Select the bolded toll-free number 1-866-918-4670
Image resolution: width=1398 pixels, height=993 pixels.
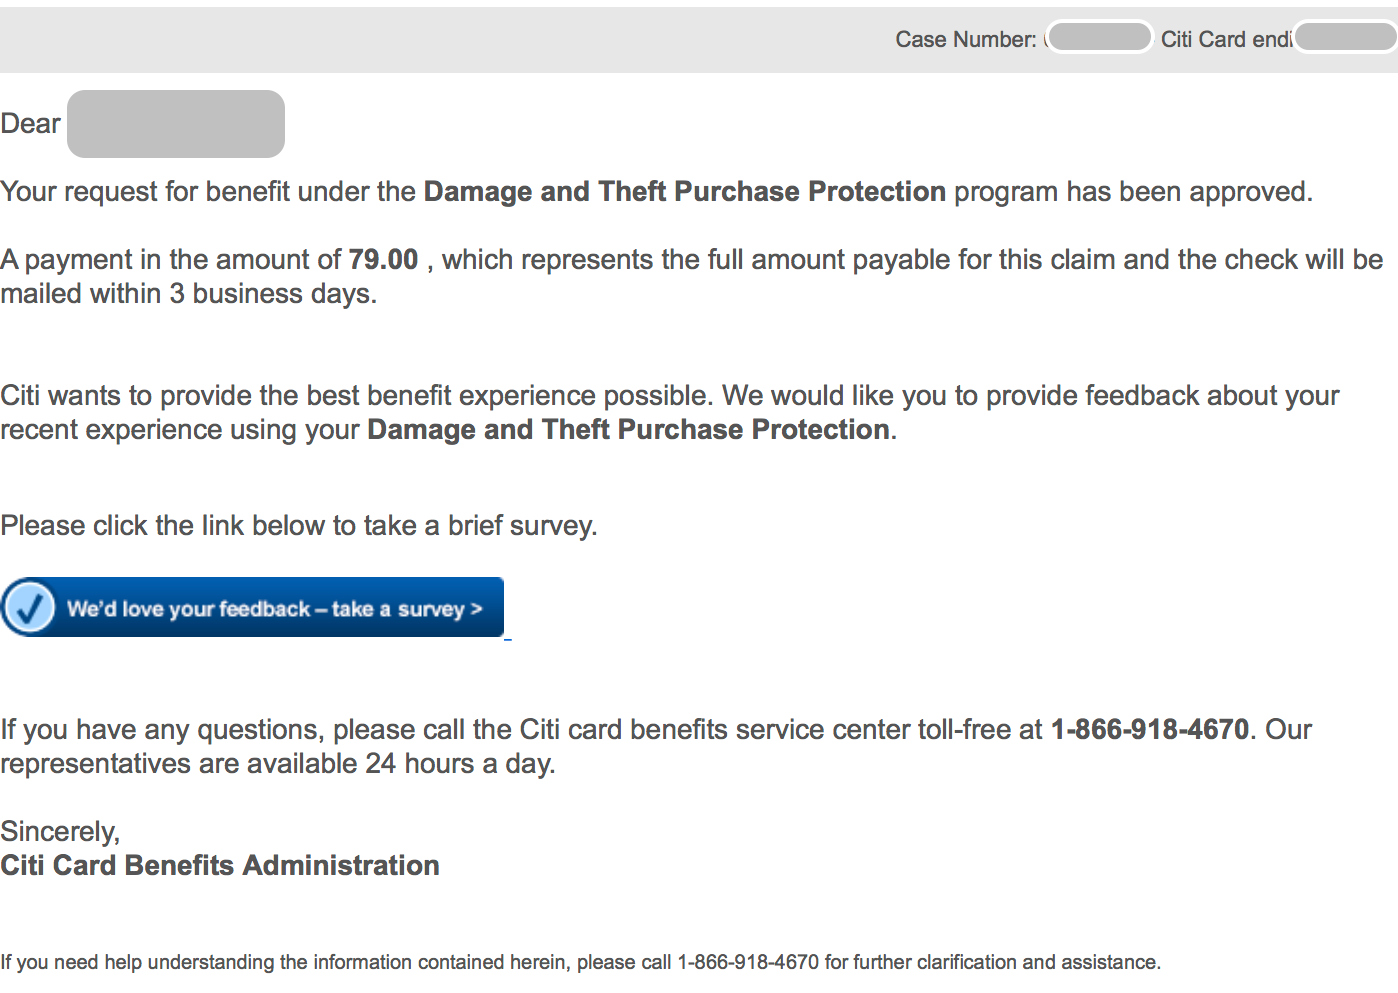(x=1150, y=729)
